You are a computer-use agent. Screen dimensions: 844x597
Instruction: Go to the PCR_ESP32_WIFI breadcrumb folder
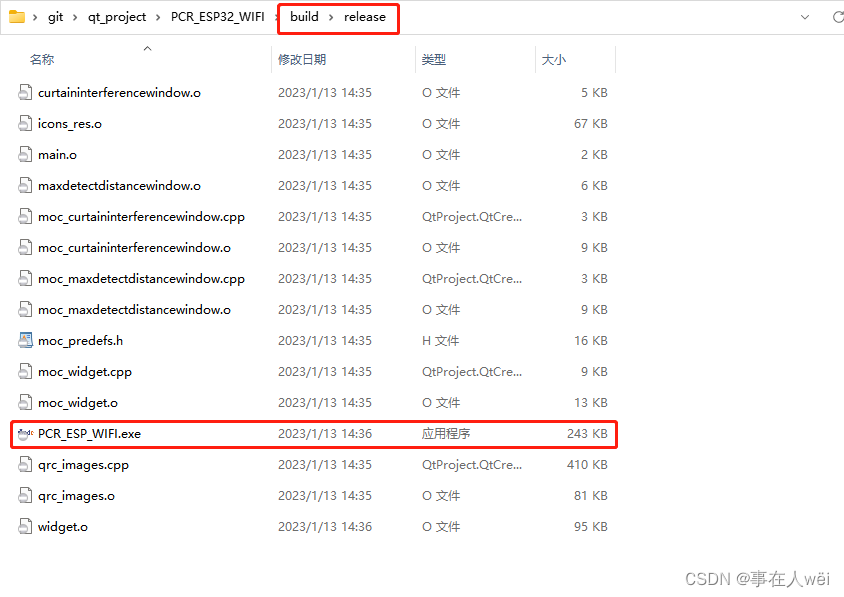coord(217,17)
